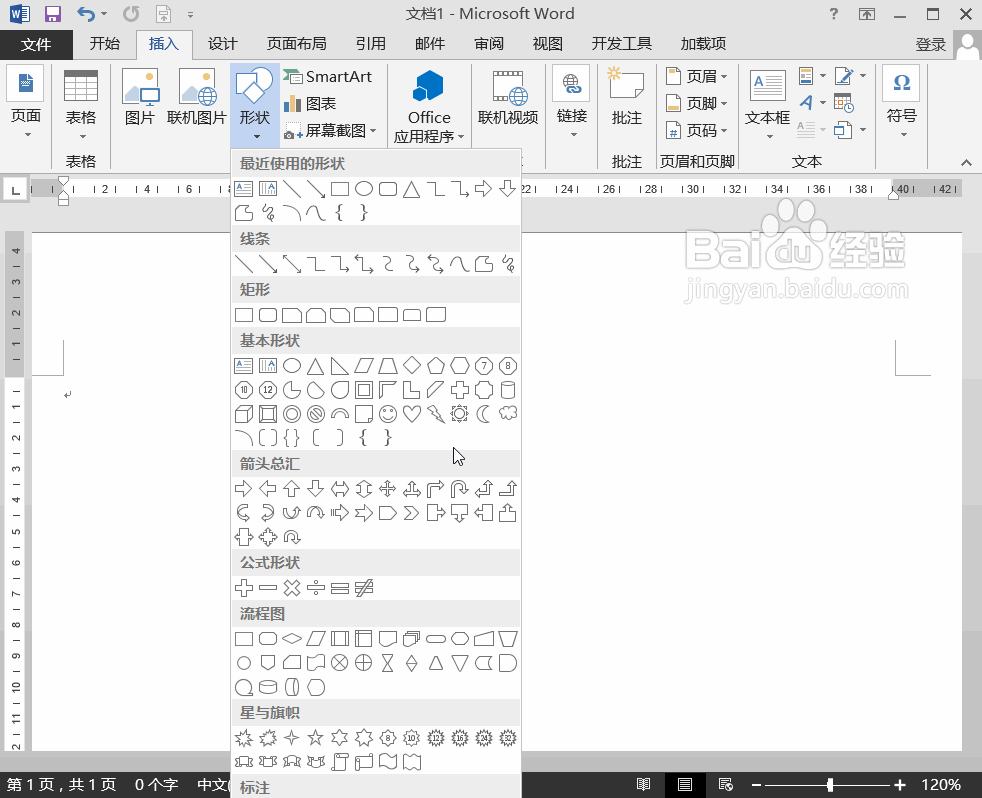Zoom in with the plus button
The image size is (982, 798).
click(900, 785)
